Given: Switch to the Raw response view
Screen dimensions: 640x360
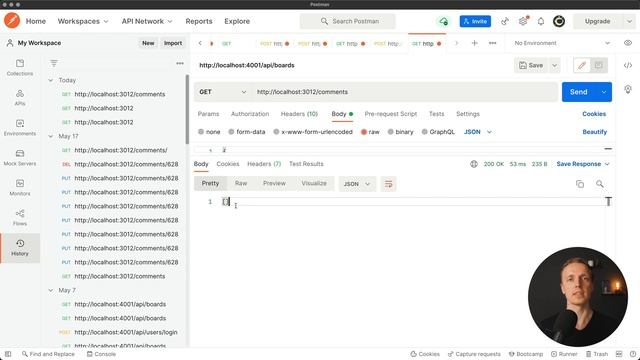Looking at the screenshot, I should click(241, 184).
